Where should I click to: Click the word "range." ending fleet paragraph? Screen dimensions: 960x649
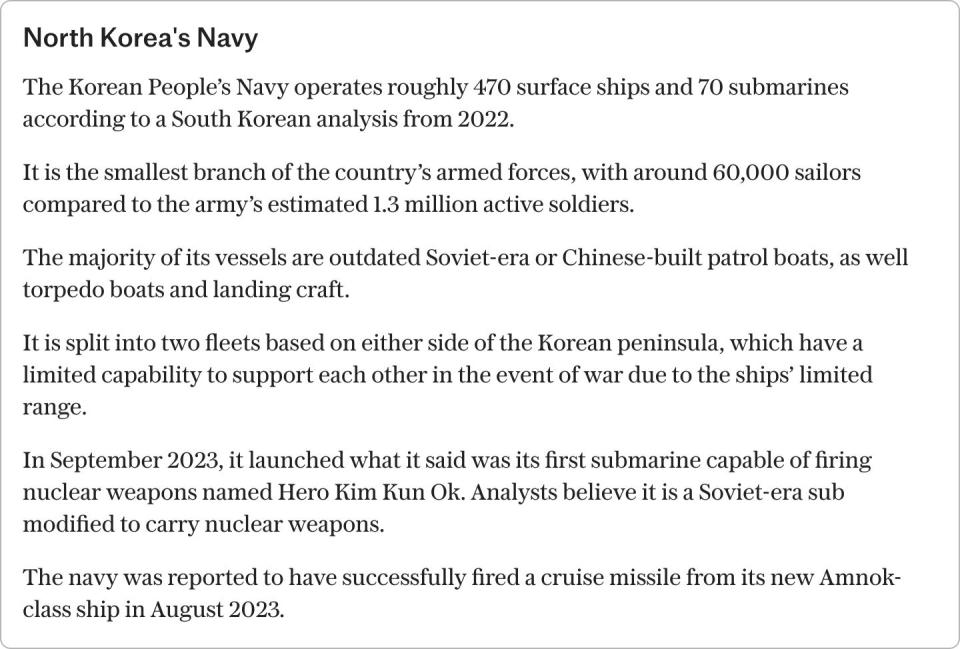point(54,408)
